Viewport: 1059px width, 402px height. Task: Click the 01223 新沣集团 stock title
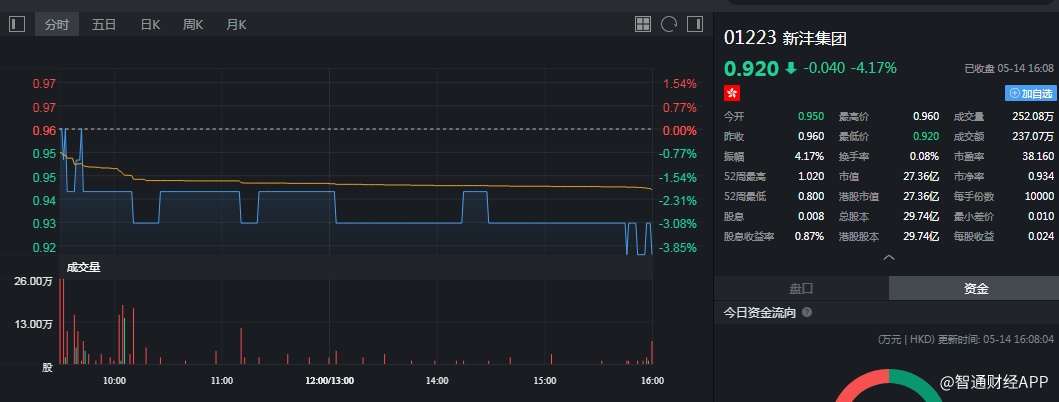pos(783,39)
